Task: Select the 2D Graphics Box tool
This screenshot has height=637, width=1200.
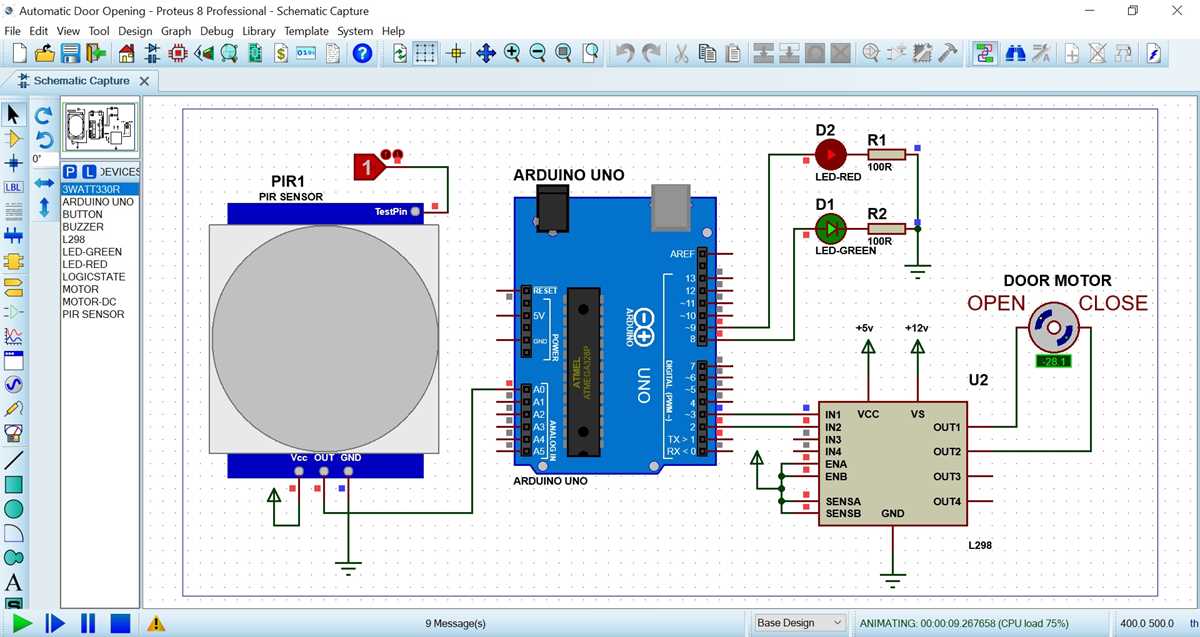Action: (x=14, y=485)
